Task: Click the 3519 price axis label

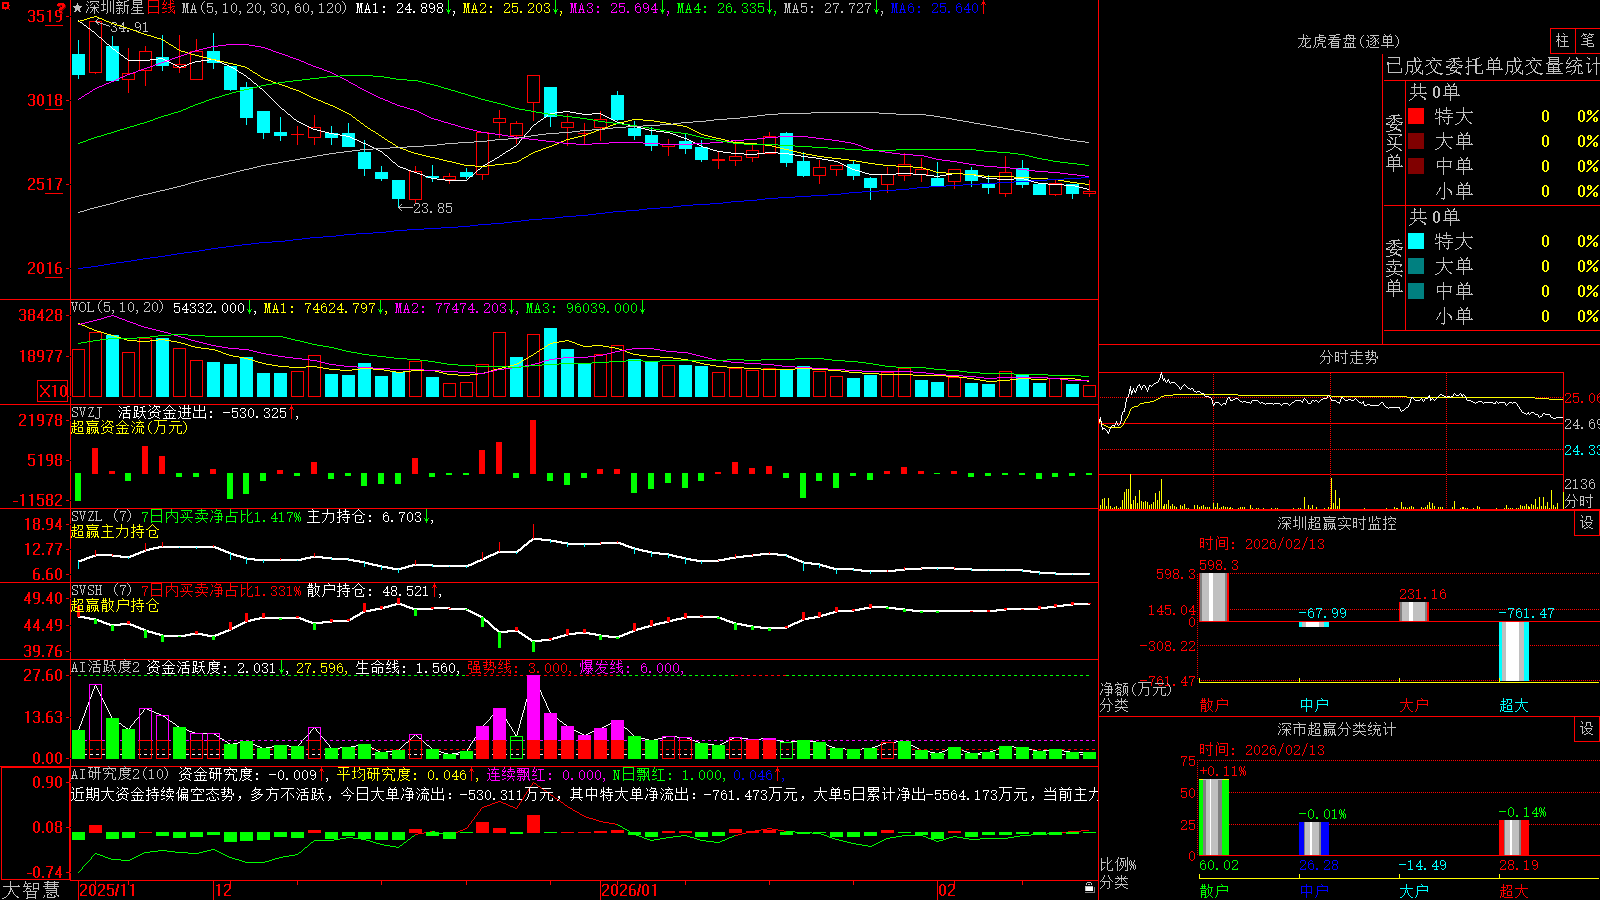Action: point(45,16)
